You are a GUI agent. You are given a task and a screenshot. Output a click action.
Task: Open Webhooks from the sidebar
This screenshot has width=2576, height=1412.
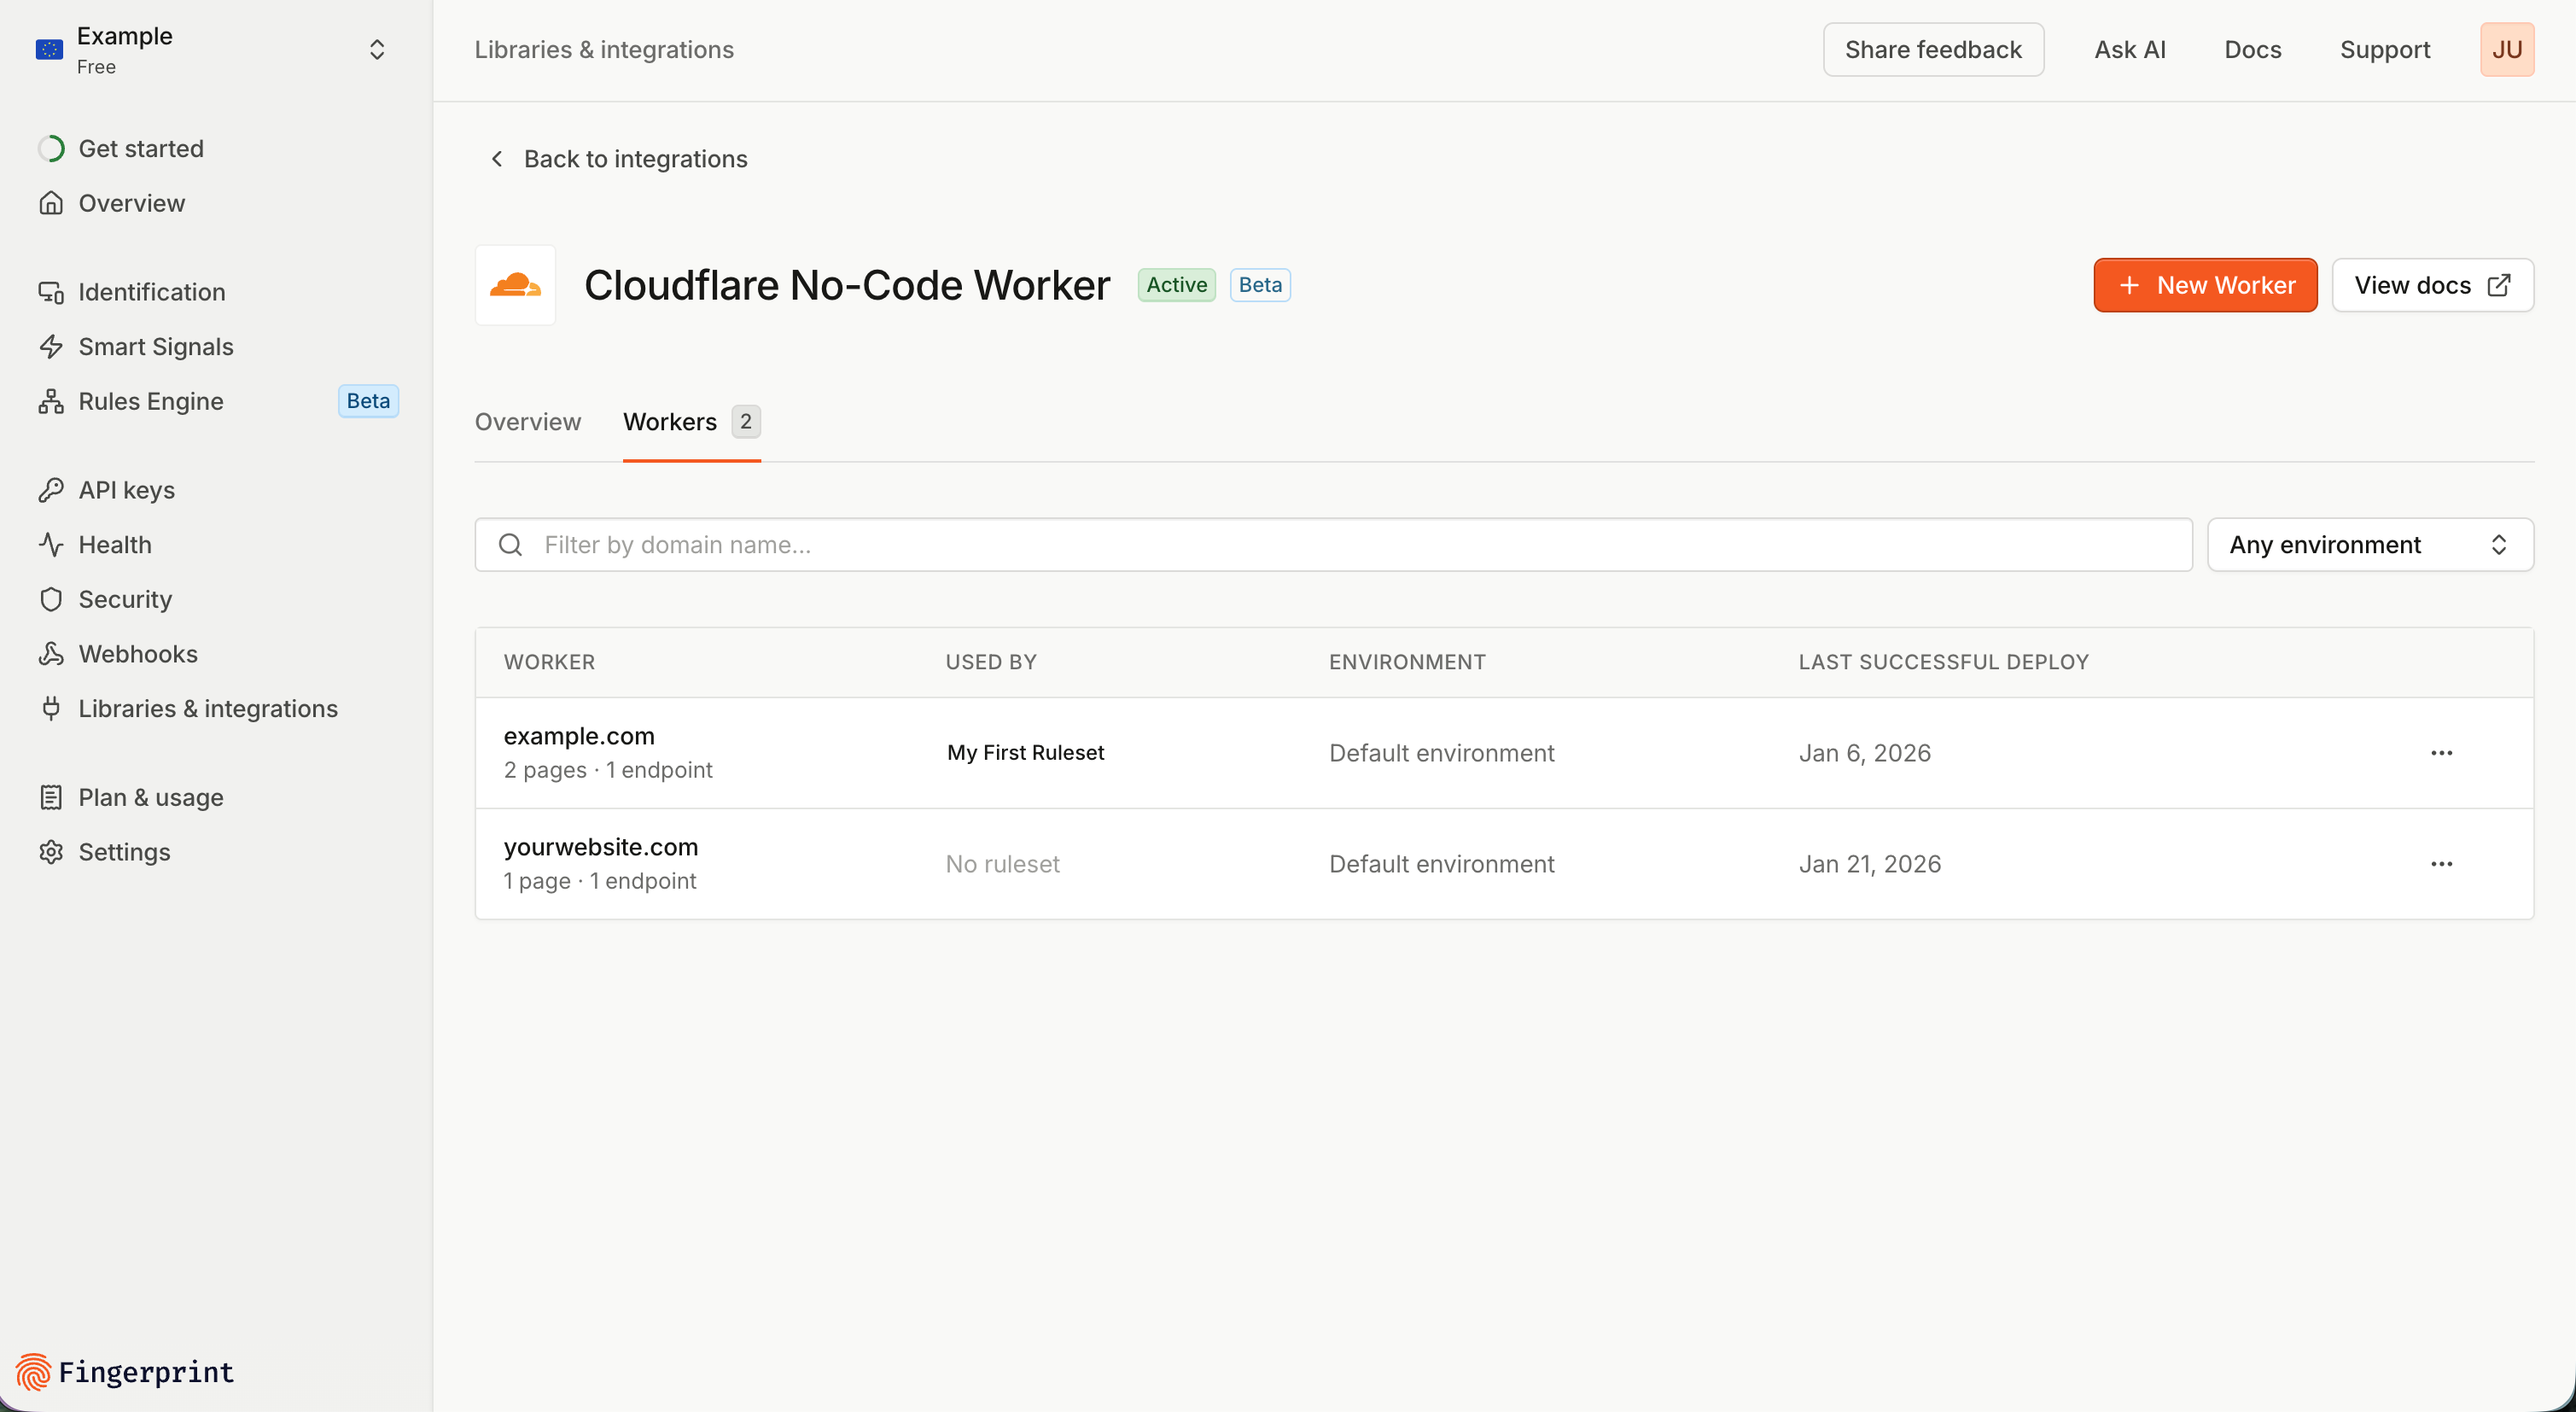point(137,654)
